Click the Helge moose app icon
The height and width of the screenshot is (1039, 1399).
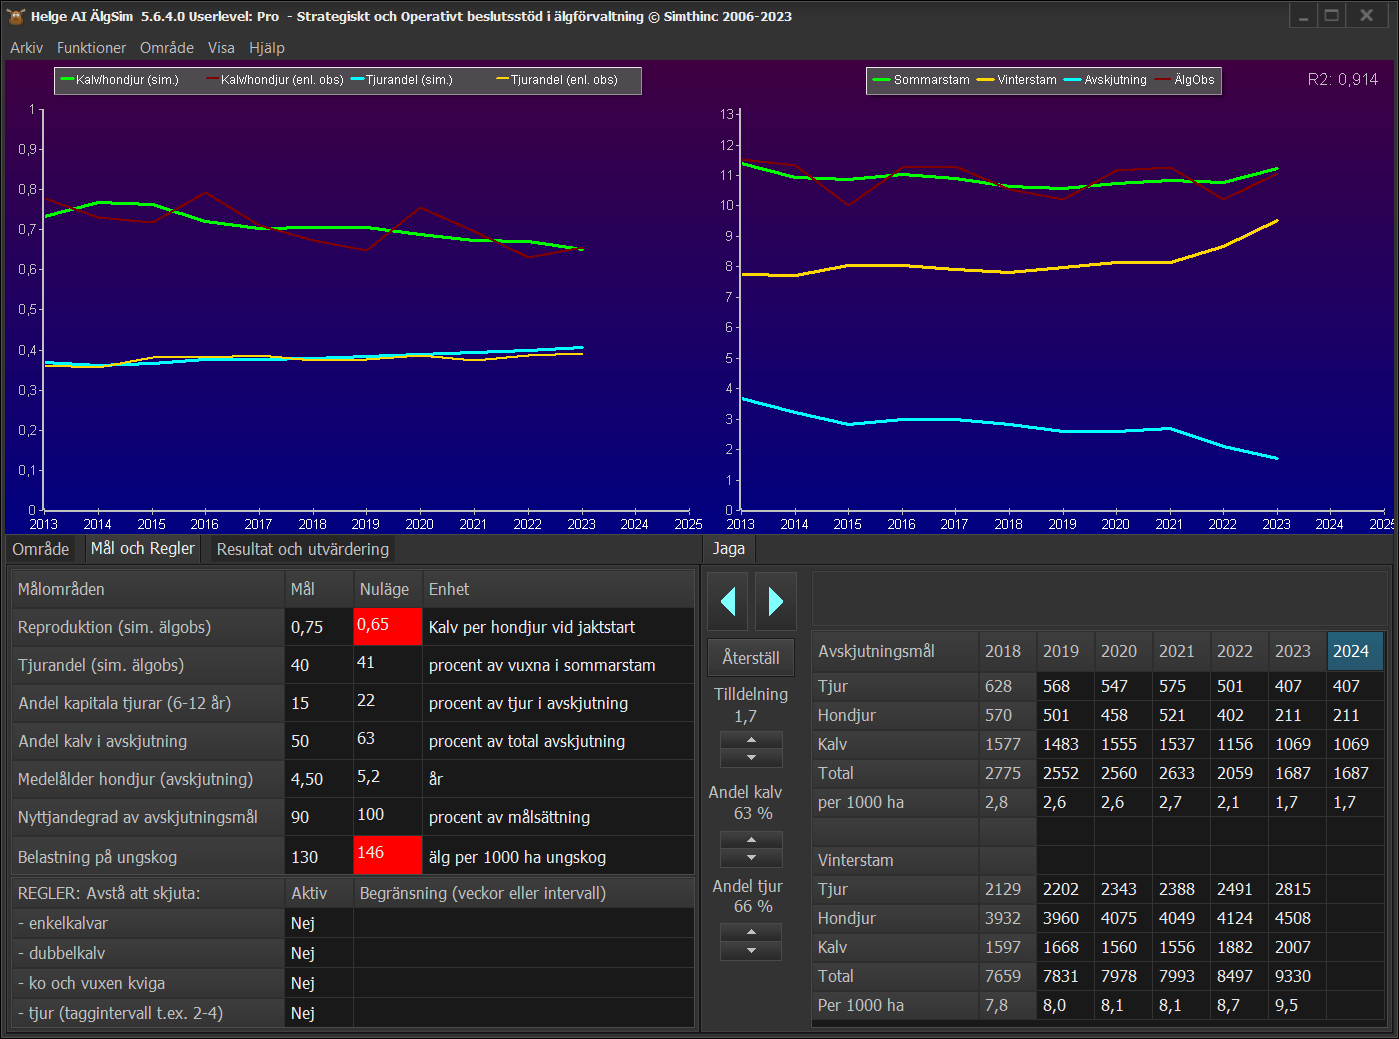tap(16, 16)
